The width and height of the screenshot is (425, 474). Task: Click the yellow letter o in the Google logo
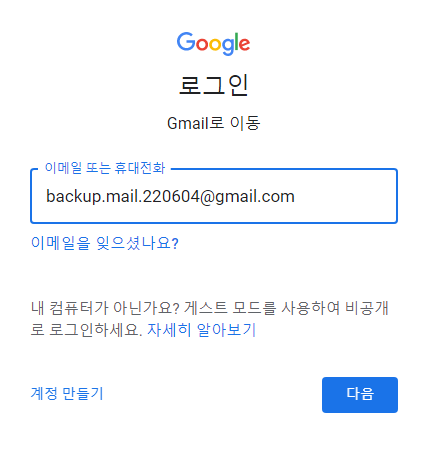pyautogui.click(x=216, y=44)
